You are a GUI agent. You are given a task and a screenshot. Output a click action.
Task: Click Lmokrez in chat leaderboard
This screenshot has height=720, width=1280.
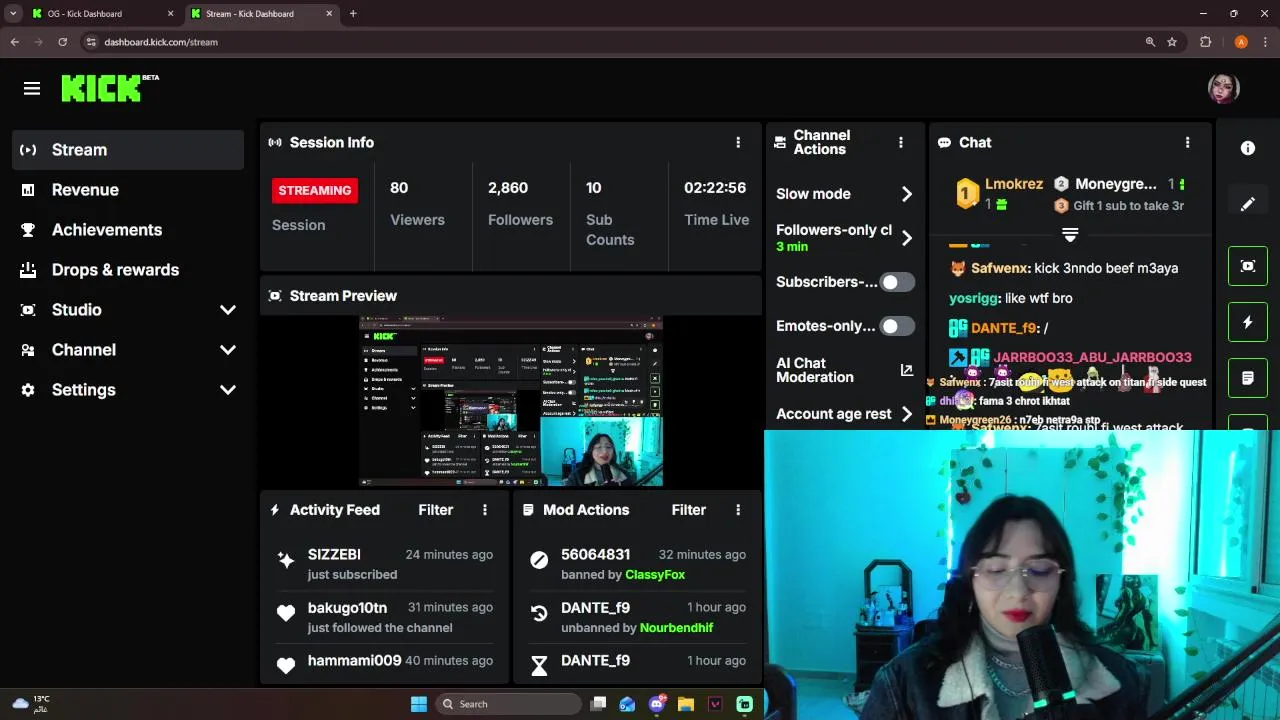pyautogui.click(x=1014, y=184)
